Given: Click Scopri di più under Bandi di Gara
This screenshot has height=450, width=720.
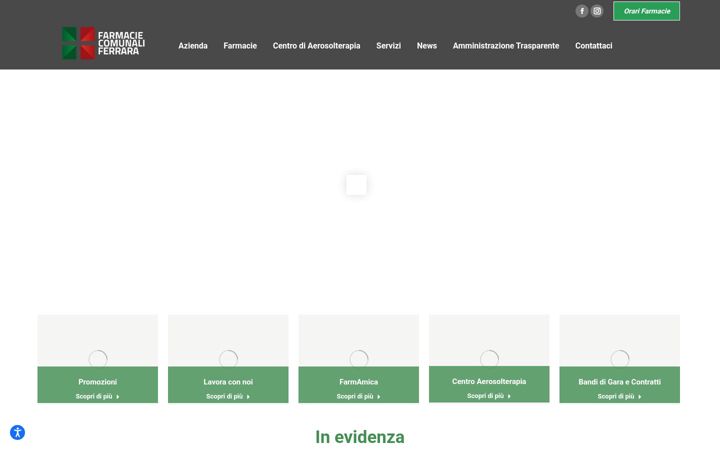Looking at the screenshot, I should 619,396.
